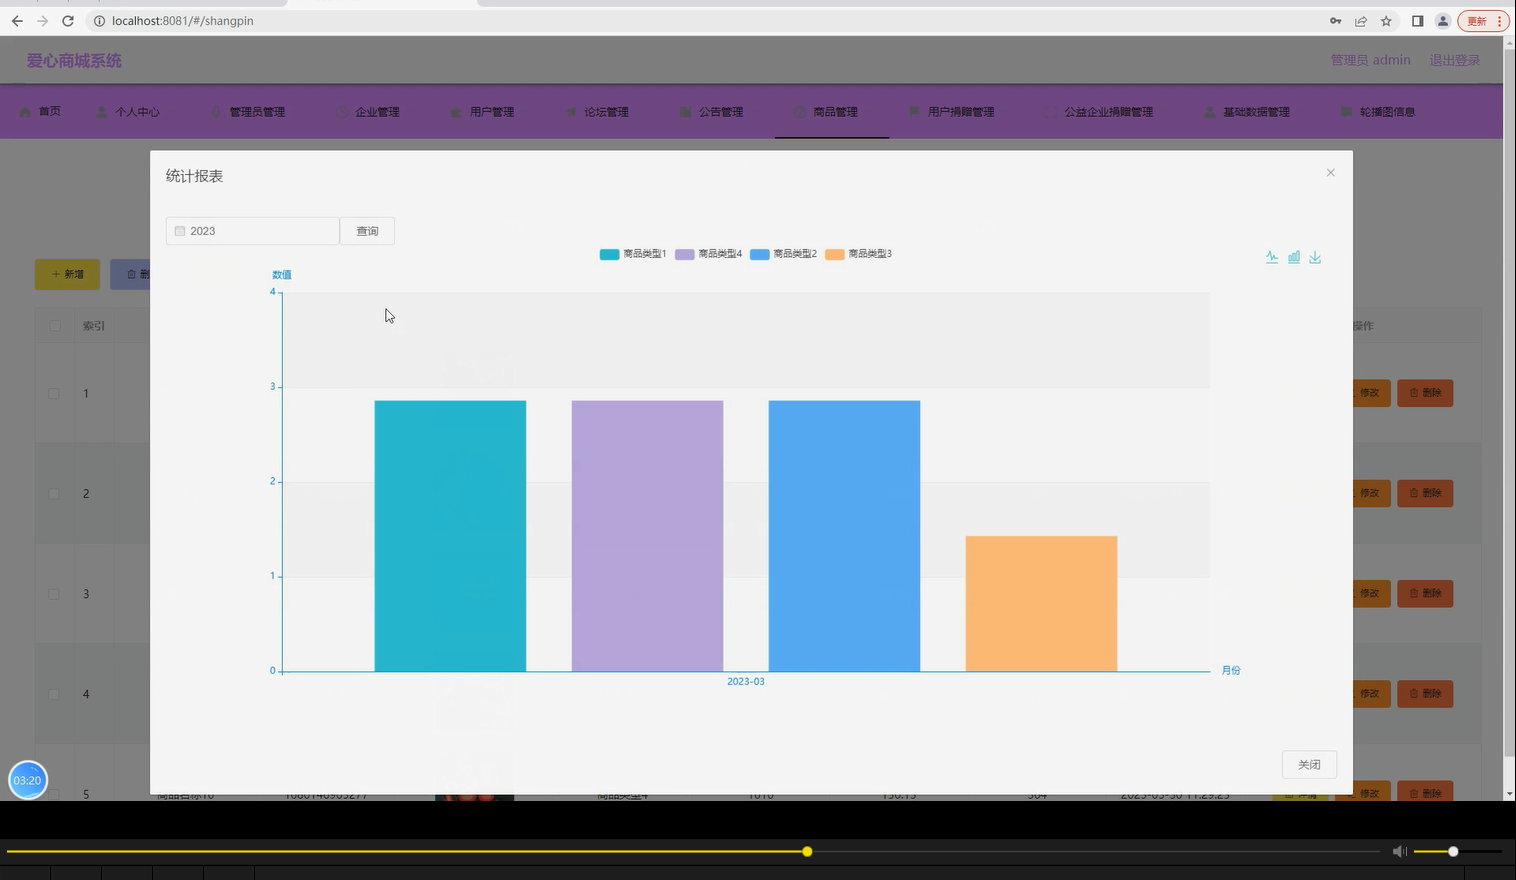
Task: Click the 03:20 timer badge
Action: pos(28,780)
